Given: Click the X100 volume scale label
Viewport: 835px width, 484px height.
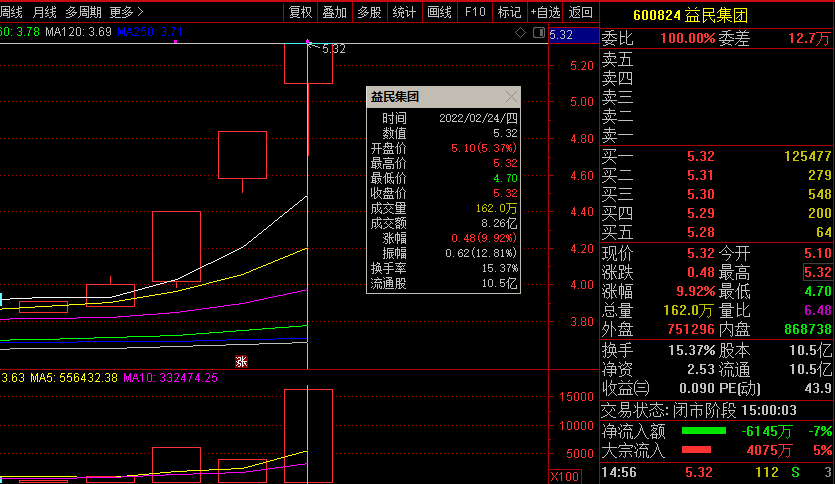Looking at the screenshot, I should (x=564, y=476).
